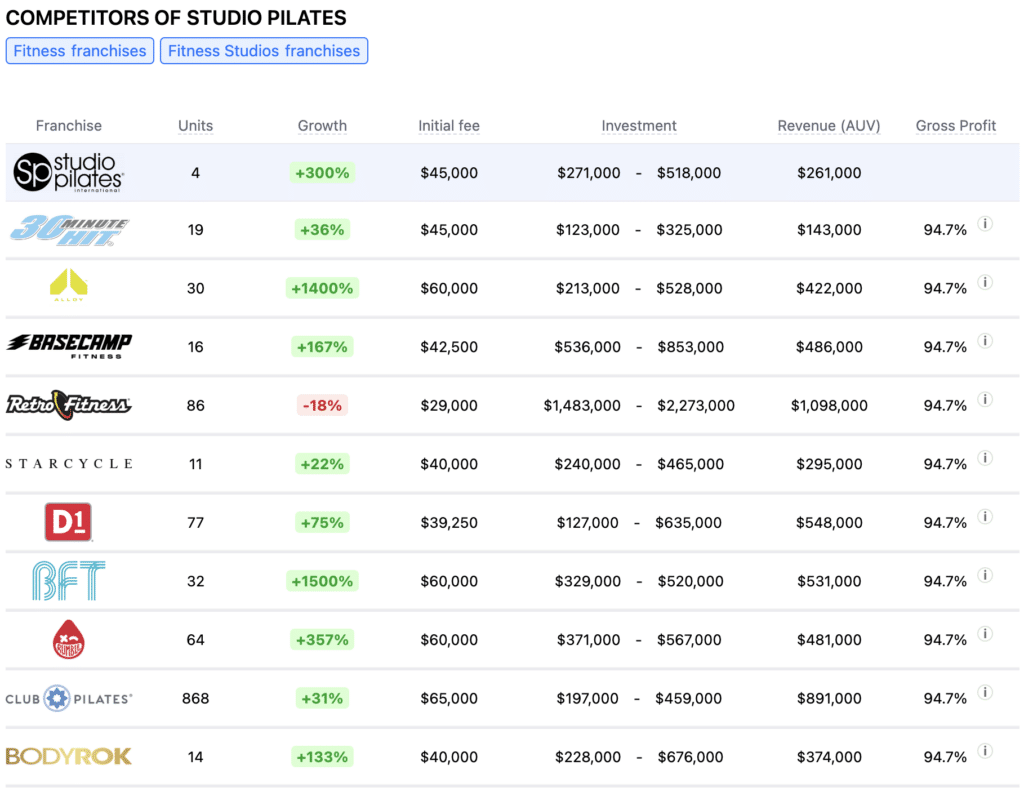1024x801 pixels.
Task: Click the +133% growth badge
Action: [322, 757]
